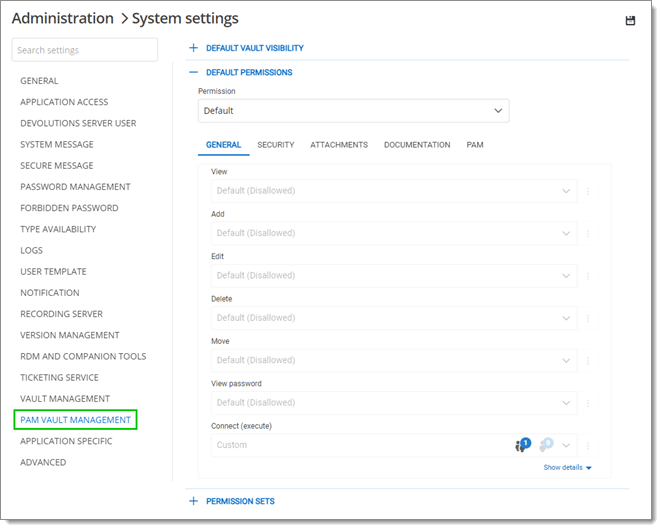Screen dimensions: 662x530
Task: Open System Message settings
Action: point(57,144)
